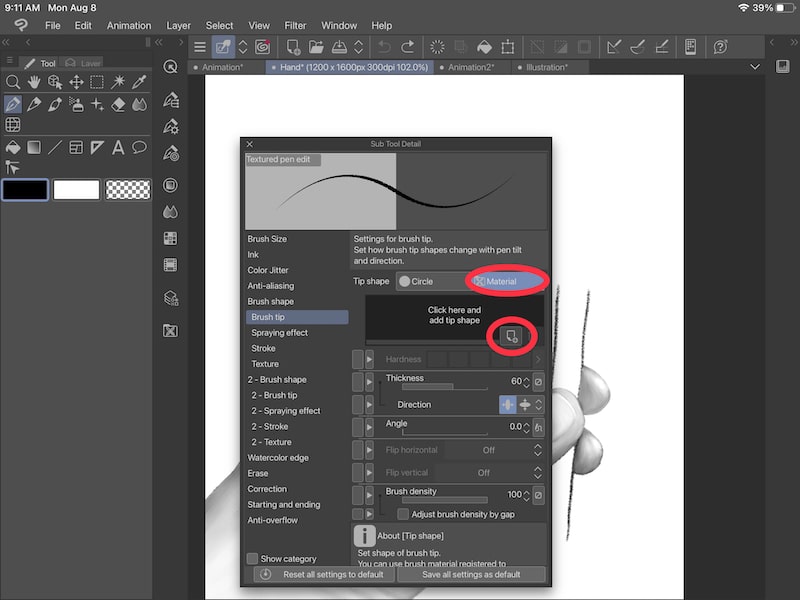This screenshot has height=600, width=800.
Task: Open the Window menu
Action: click(339, 25)
